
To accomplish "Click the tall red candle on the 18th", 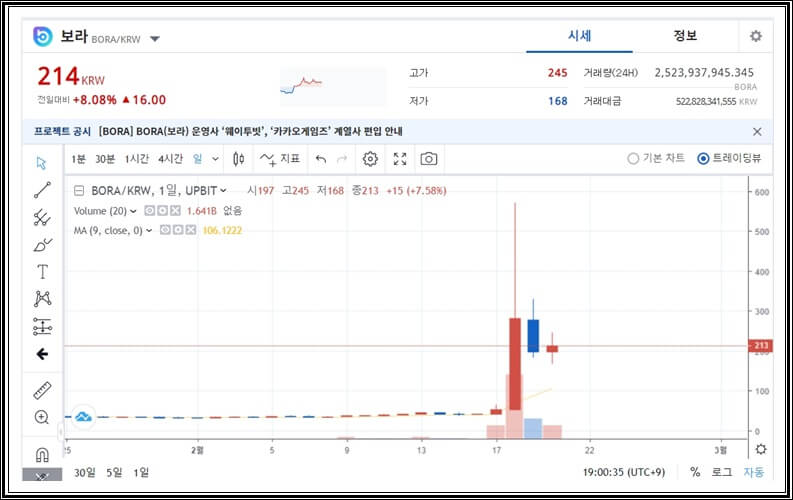I will pos(515,363).
